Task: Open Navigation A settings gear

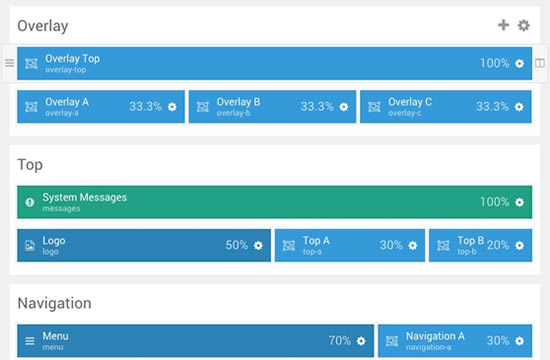Action: (519, 341)
